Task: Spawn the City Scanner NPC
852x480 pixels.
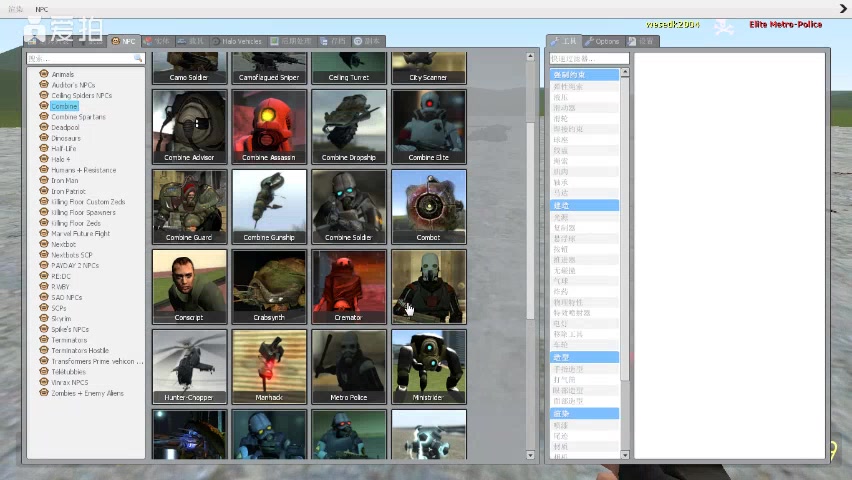Action: 429,68
